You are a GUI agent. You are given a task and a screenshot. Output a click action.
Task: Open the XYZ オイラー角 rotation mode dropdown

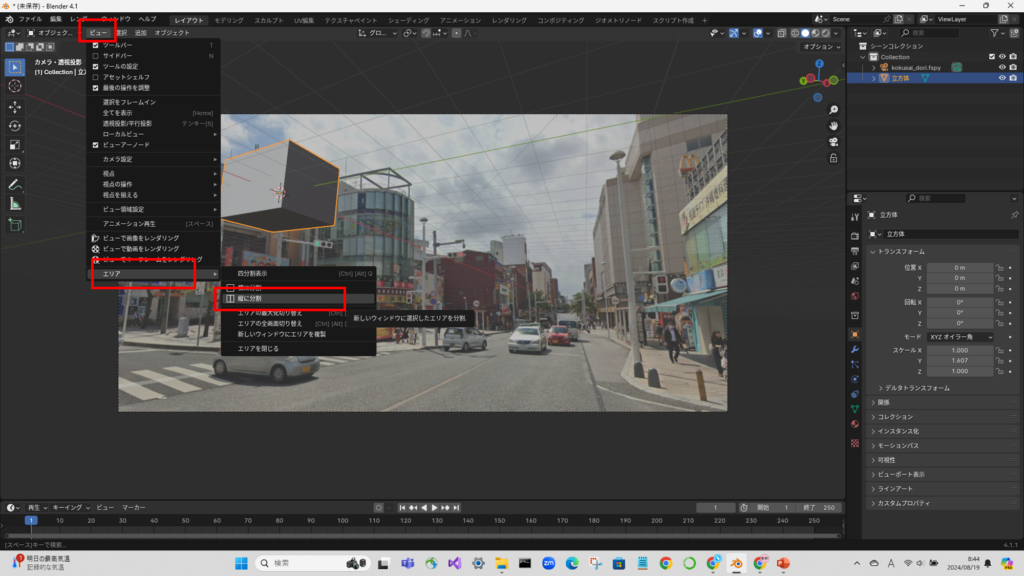point(961,337)
